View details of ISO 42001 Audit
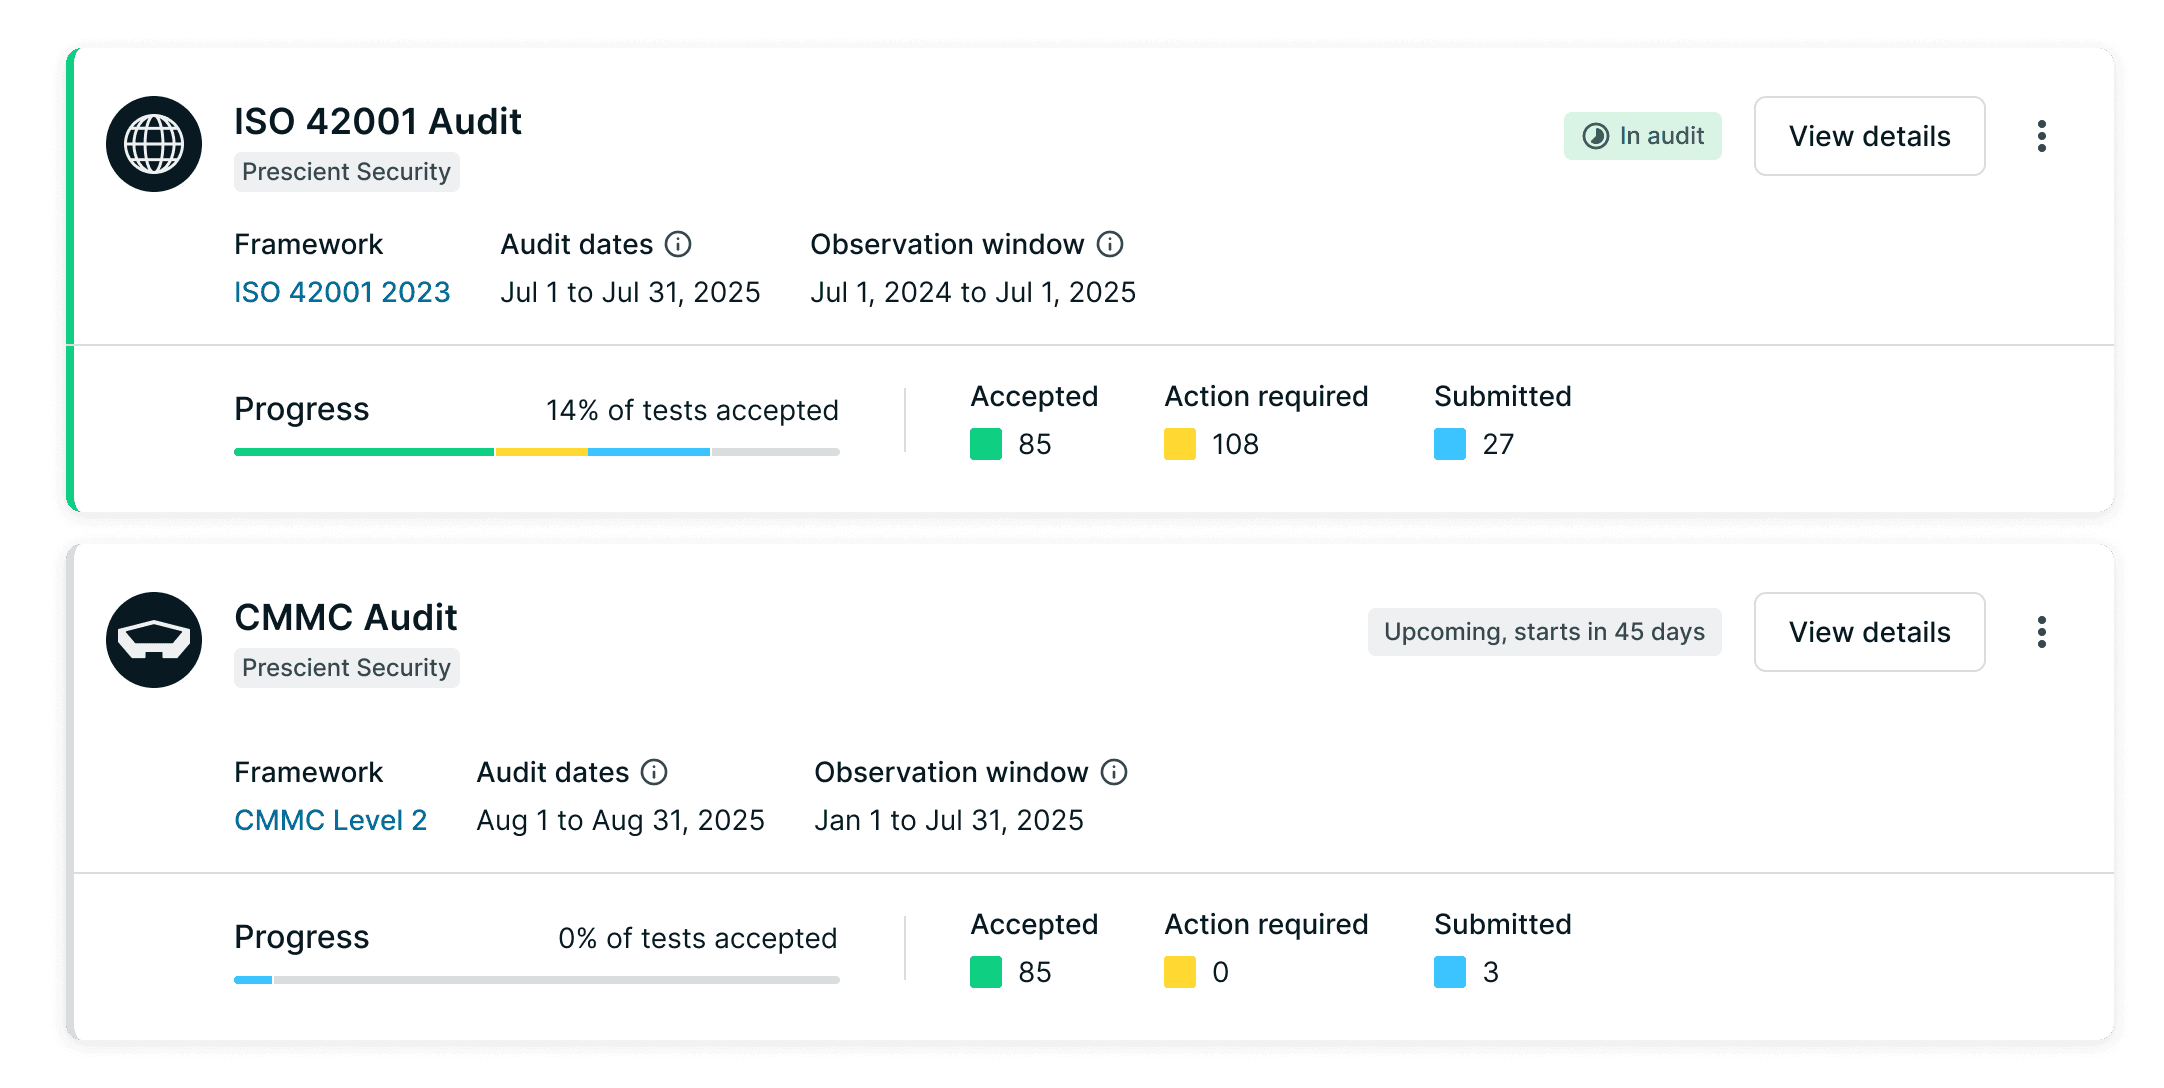This screenshot has width=2164, height=1088. 1869,136
